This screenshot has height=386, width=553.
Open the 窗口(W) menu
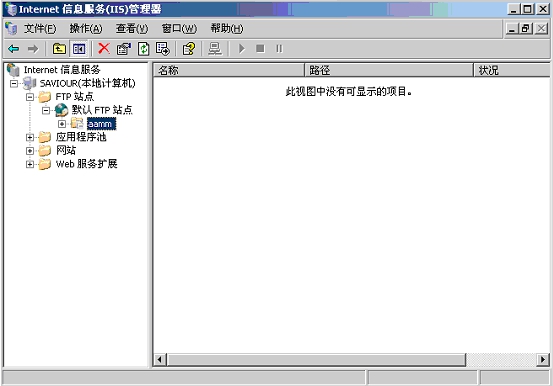(179, 29)
